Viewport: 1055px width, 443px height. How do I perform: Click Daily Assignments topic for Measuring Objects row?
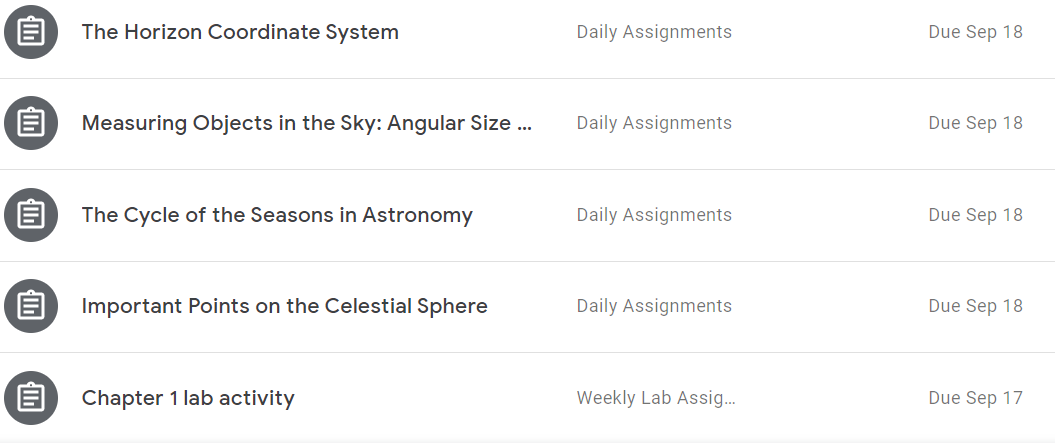[x=654, y=123]
